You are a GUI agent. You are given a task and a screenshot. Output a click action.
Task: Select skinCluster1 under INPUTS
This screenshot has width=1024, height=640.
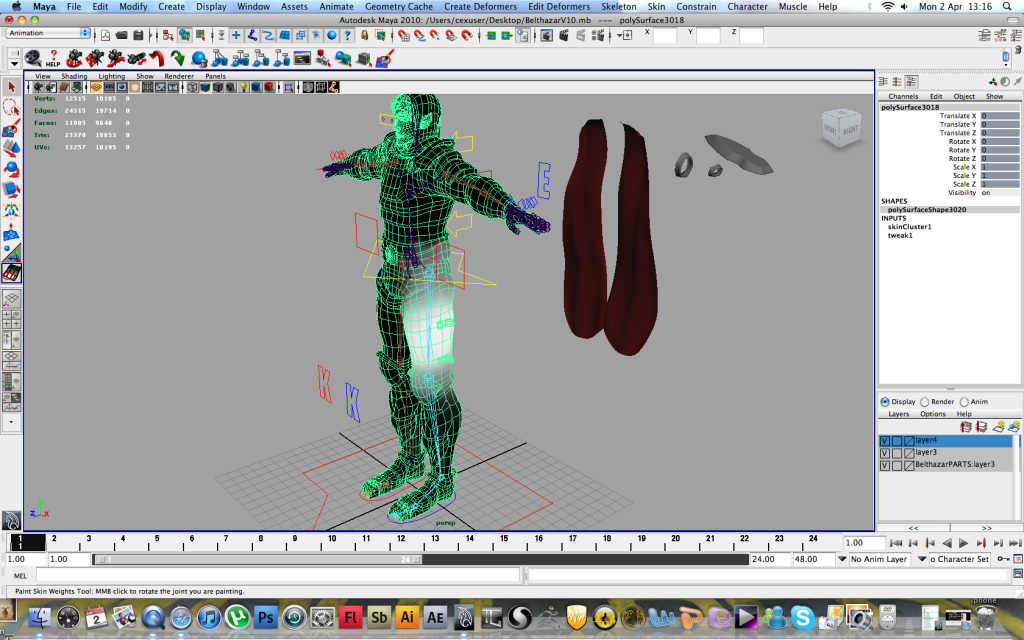[910, 227]
